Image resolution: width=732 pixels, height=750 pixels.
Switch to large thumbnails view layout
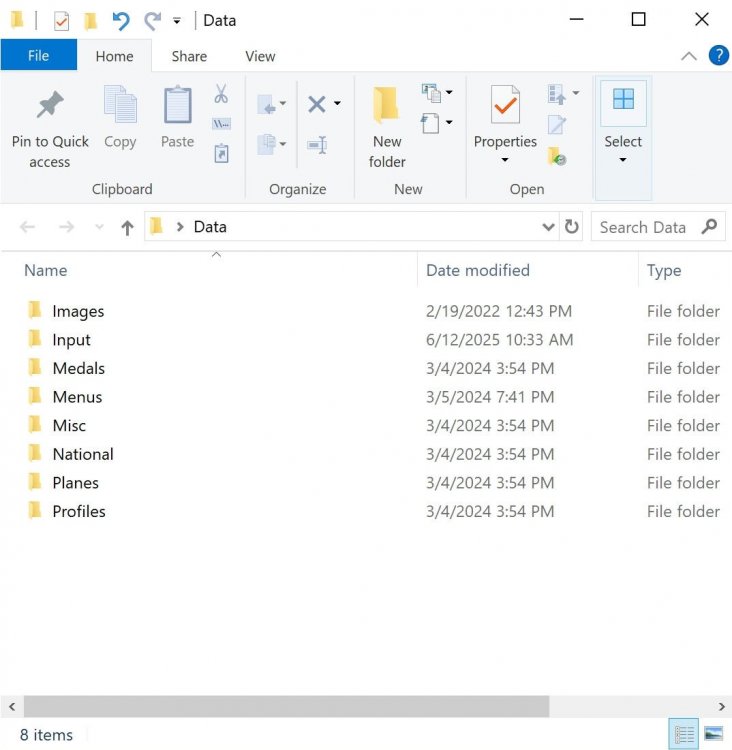pos(714,734)
